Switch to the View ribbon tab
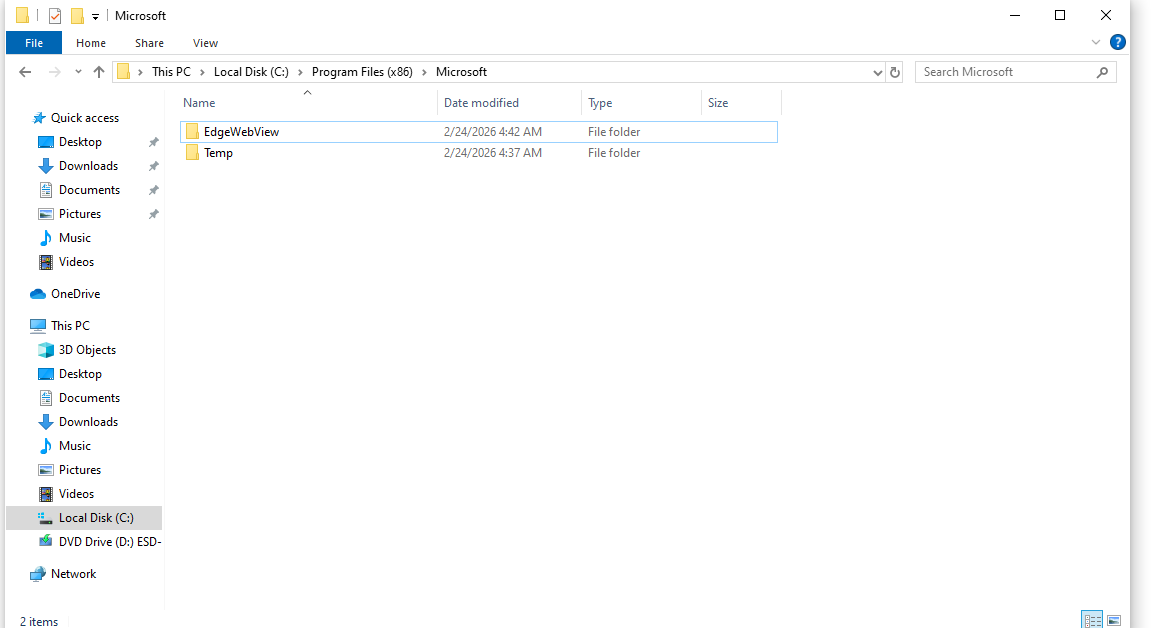Image resolution: width=1156 pixels, height=628 pixels. [205, 43]
